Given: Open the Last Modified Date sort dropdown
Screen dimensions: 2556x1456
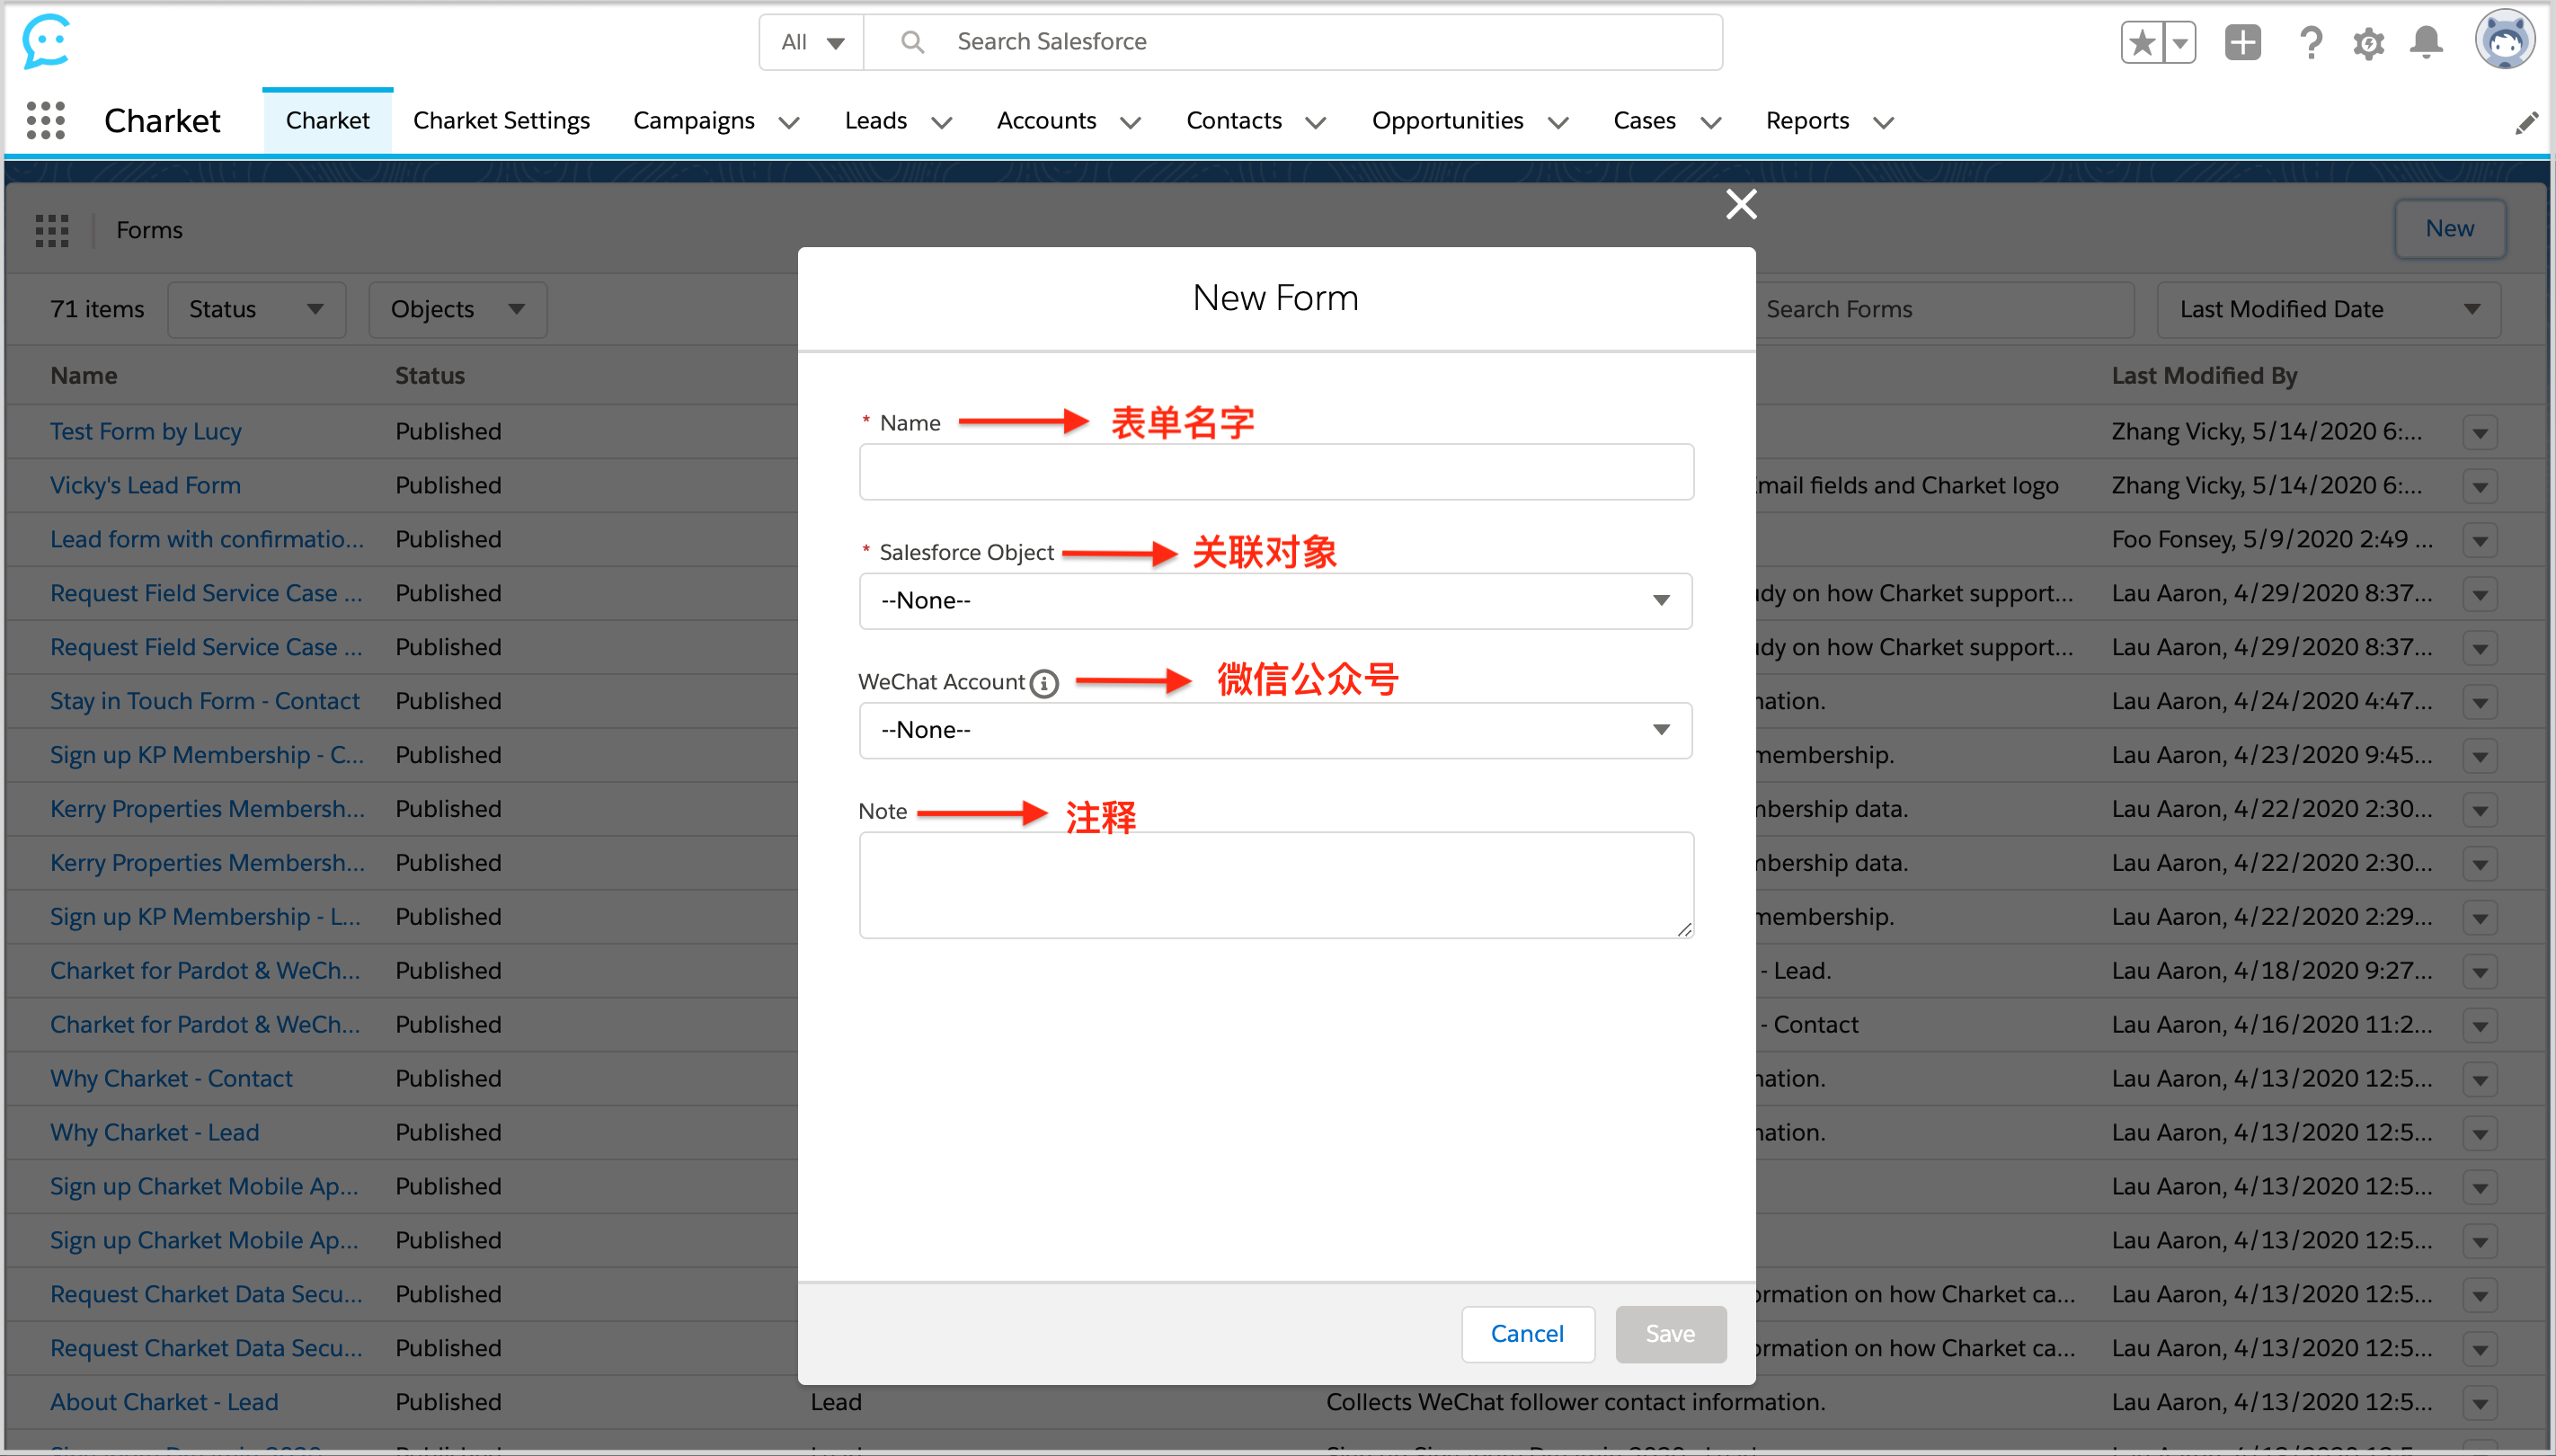Looking at the screenshot, I should pyautogui.click(x=2329, y=310).
